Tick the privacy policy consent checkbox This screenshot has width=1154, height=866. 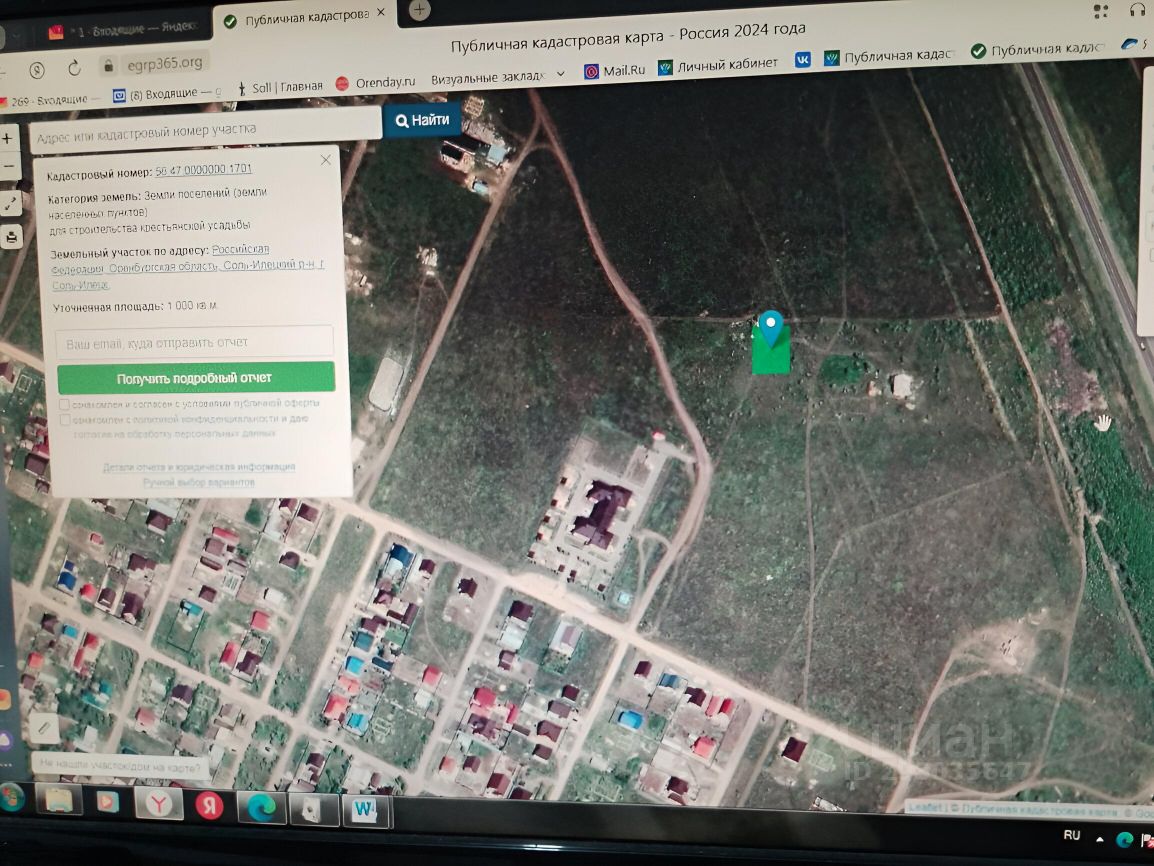click(x=65, y=420)
